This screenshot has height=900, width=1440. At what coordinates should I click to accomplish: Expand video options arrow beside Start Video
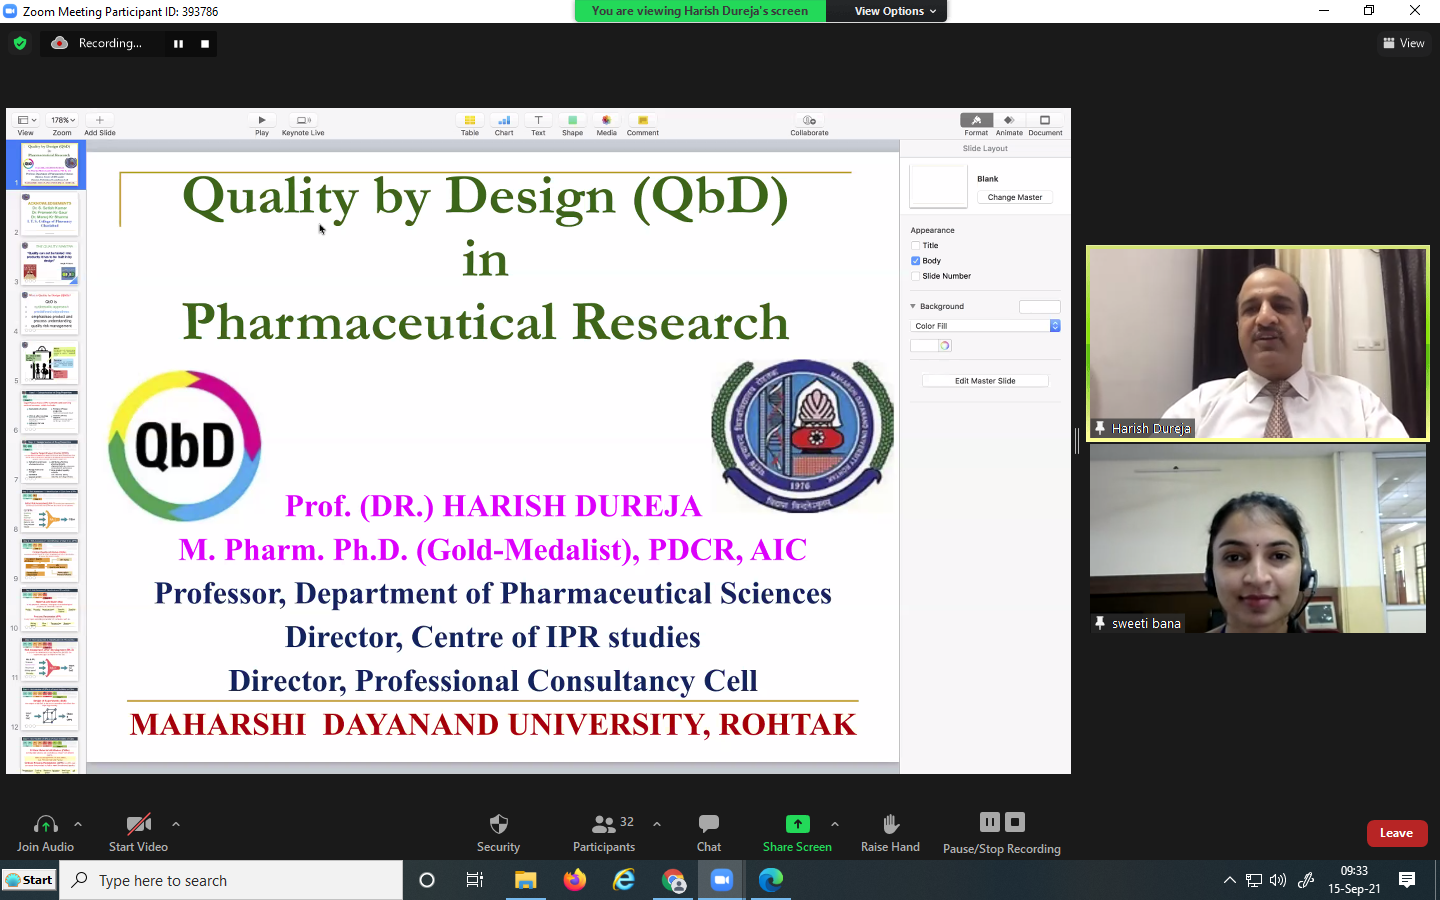click(x=176, y=824)
